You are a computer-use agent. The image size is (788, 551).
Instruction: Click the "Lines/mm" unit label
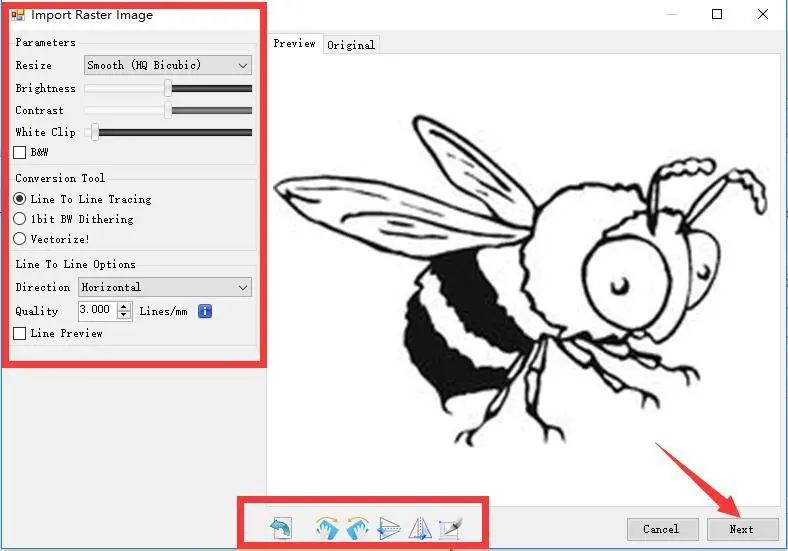[x=163, y=311]
